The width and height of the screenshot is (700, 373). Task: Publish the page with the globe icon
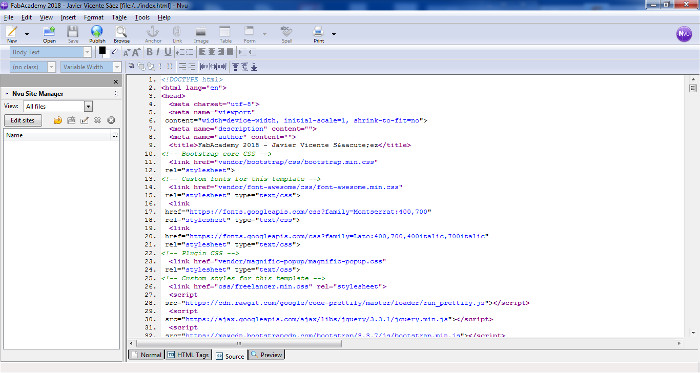tap(97, 32)
